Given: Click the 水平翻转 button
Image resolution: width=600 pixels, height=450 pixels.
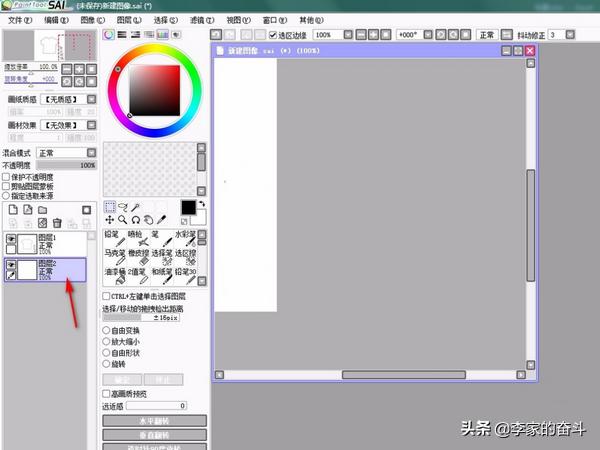Looking at the screenshot, I should (155, 421).
